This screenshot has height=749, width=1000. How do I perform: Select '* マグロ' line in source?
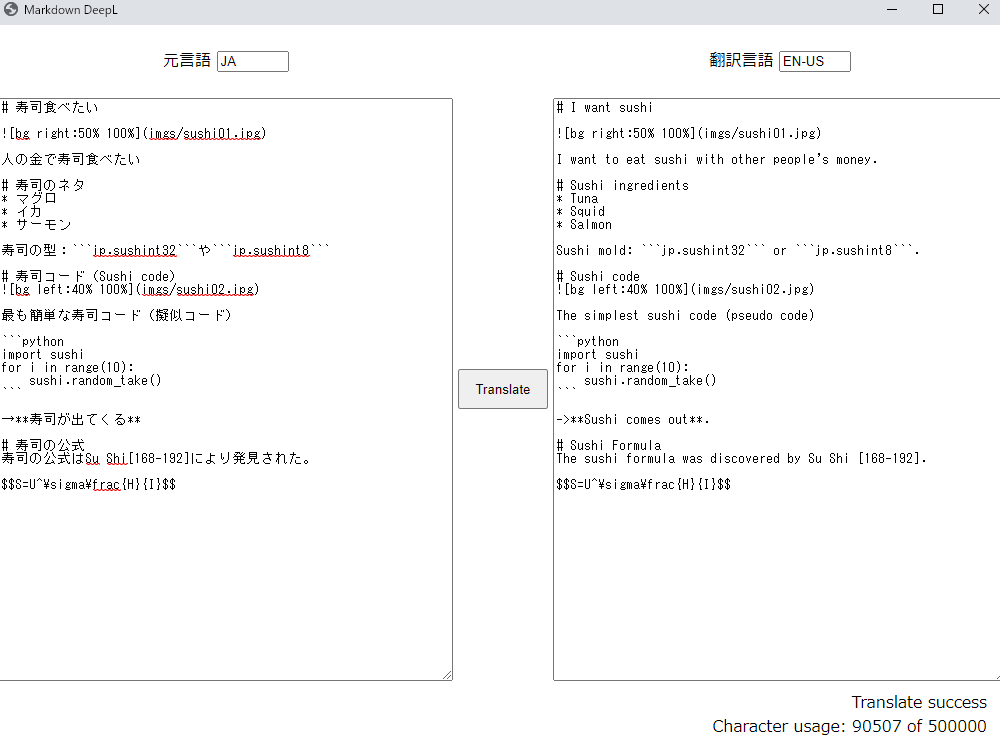coord(29,198)
